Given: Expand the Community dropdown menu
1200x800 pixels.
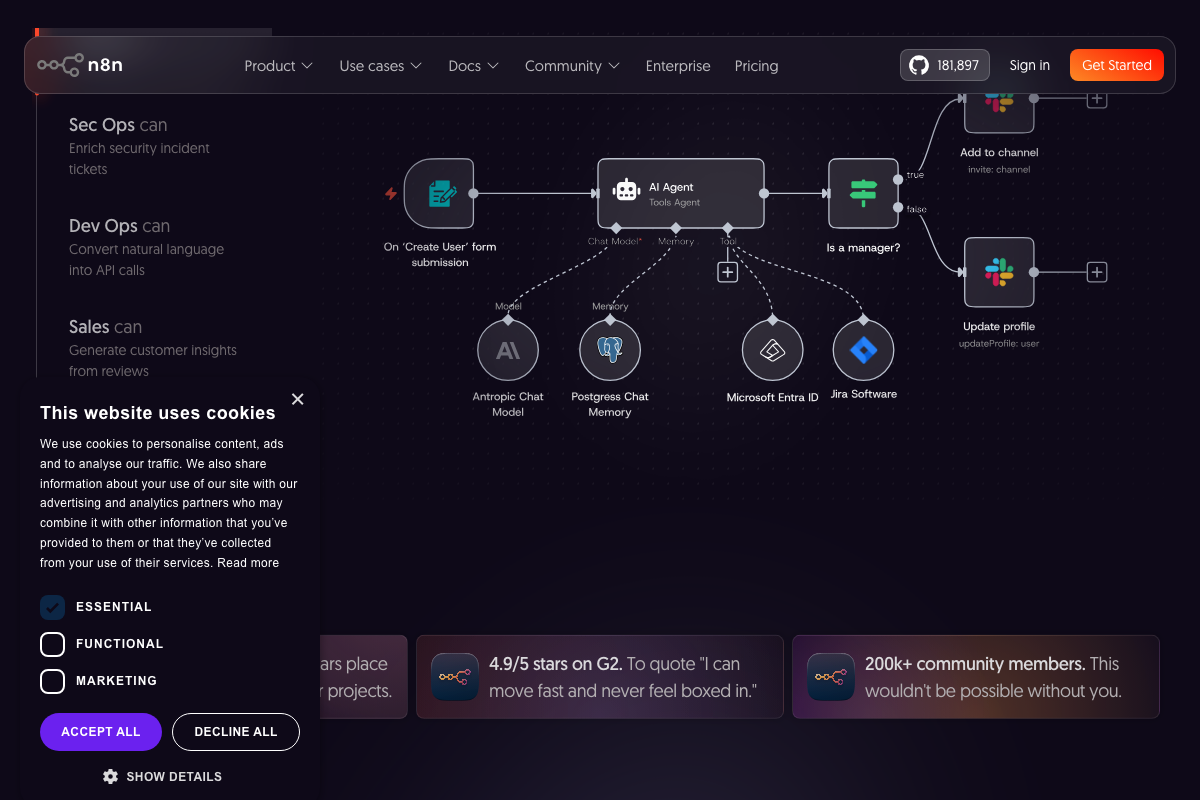Looking at the screenshot, I should pos(572,66).
